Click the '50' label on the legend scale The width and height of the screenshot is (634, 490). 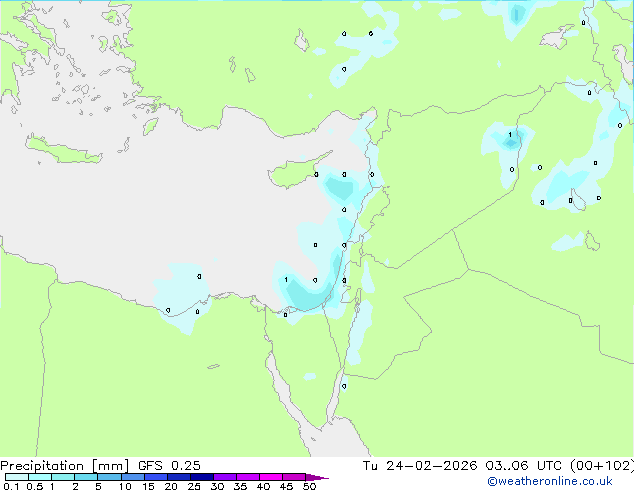[x=310, y=486]
